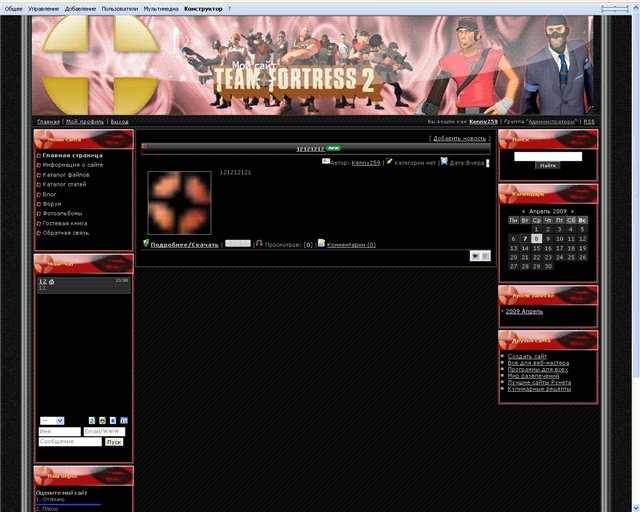Open 'Программы для всех' link
The width and height of the screenshot is (640, 512).
(x=538, y=370)
